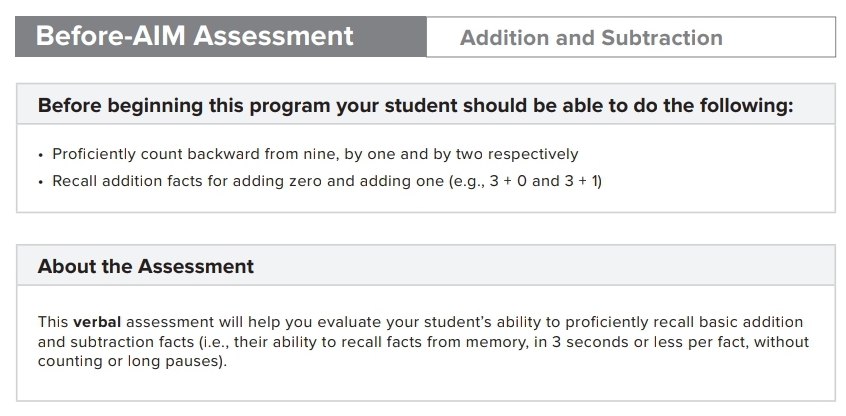Click the Addition and Subtraction subtitle box
This screenshot has height=416, width=846.
coord(630,38)
